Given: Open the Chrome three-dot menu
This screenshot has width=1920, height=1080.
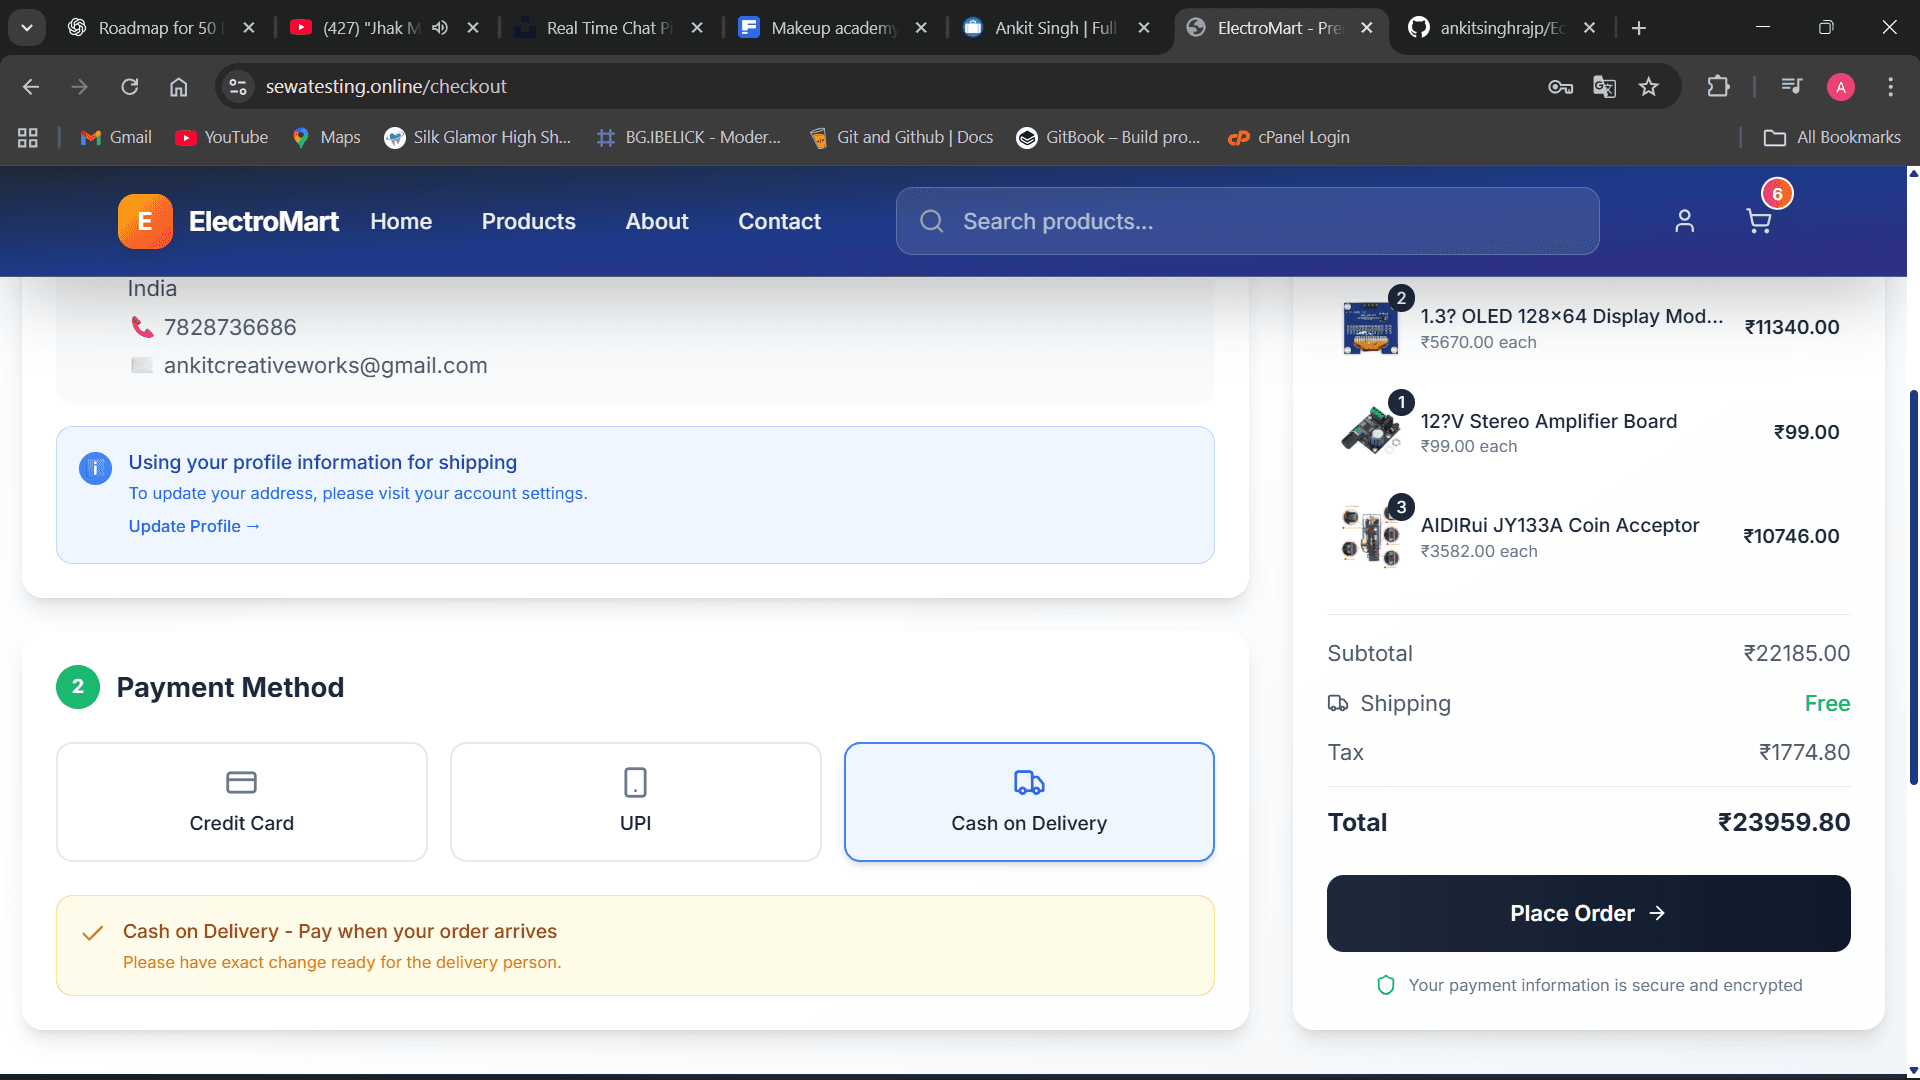Looking at the screenshot, I should [x=1890, y=87].
